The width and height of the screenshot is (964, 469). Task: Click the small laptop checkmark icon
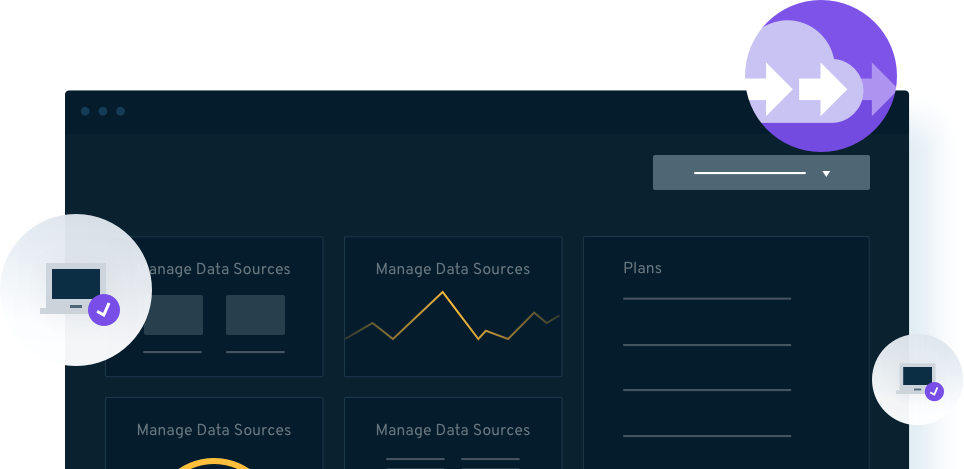pos(917,379)
